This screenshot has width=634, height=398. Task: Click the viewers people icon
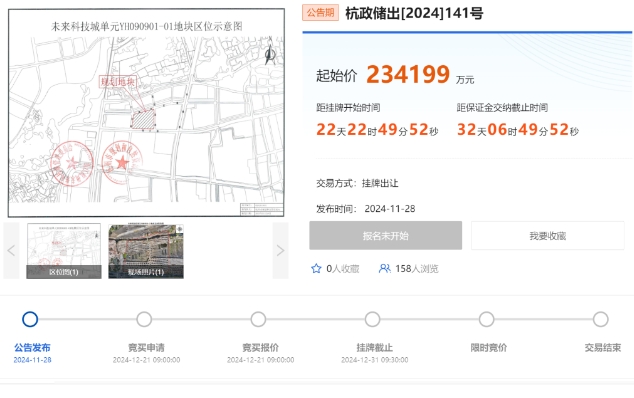385,269
